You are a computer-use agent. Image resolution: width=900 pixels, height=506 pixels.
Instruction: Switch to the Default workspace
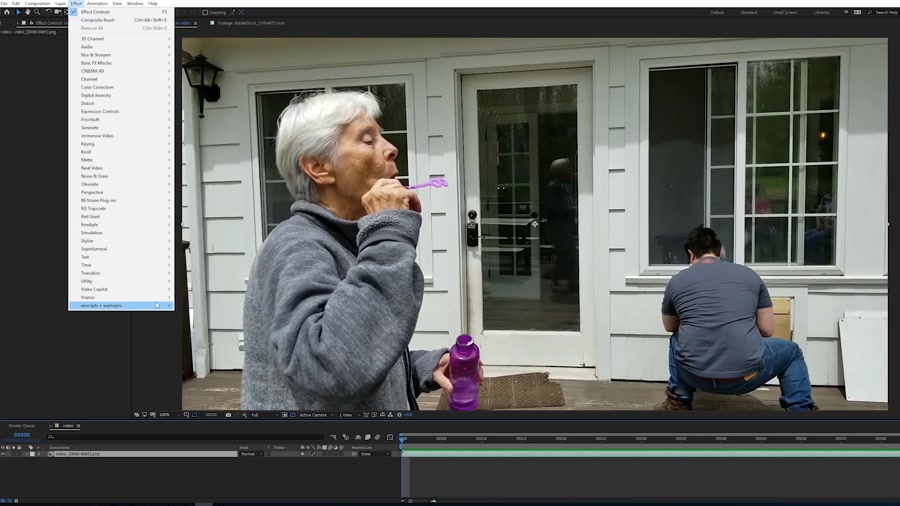(717, 12)
